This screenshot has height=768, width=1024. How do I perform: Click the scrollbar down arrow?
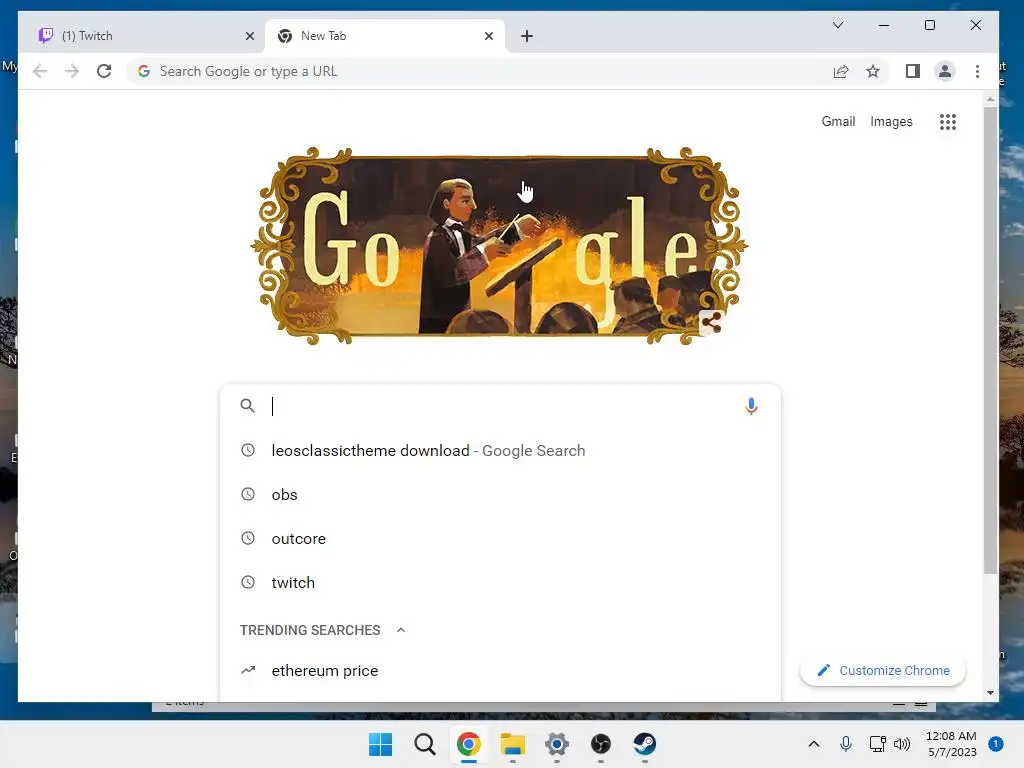coord(990,693)
